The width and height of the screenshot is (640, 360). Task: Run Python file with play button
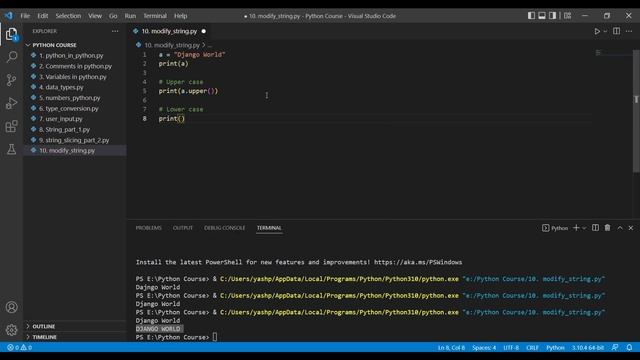pyautogui.click(x=597, y=31)
